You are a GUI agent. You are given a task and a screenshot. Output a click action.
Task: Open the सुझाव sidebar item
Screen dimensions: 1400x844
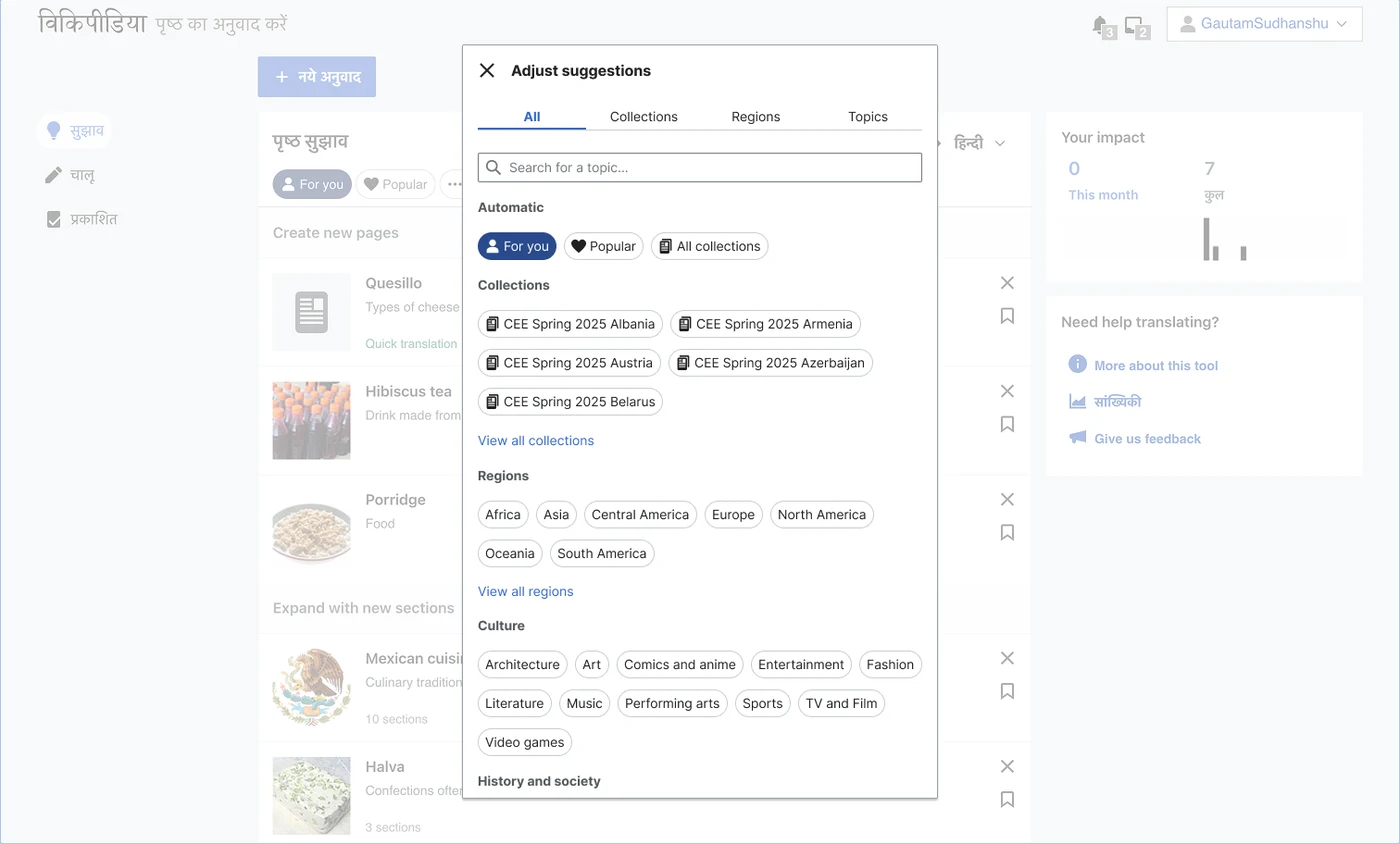pyautogui.click(x=75, y=131)
